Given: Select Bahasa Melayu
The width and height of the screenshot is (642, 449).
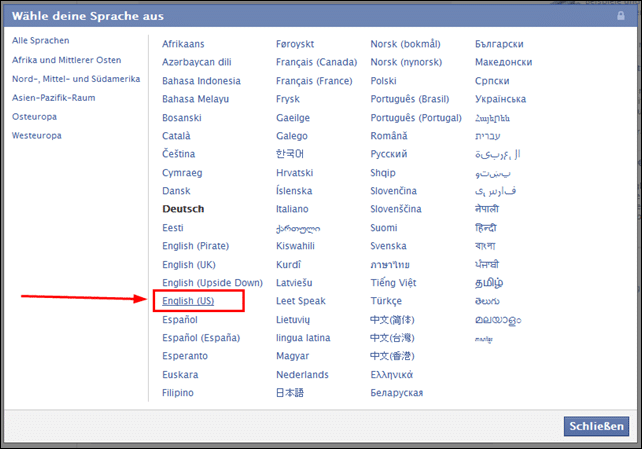Looking at the screenshot, I should 195,99.
